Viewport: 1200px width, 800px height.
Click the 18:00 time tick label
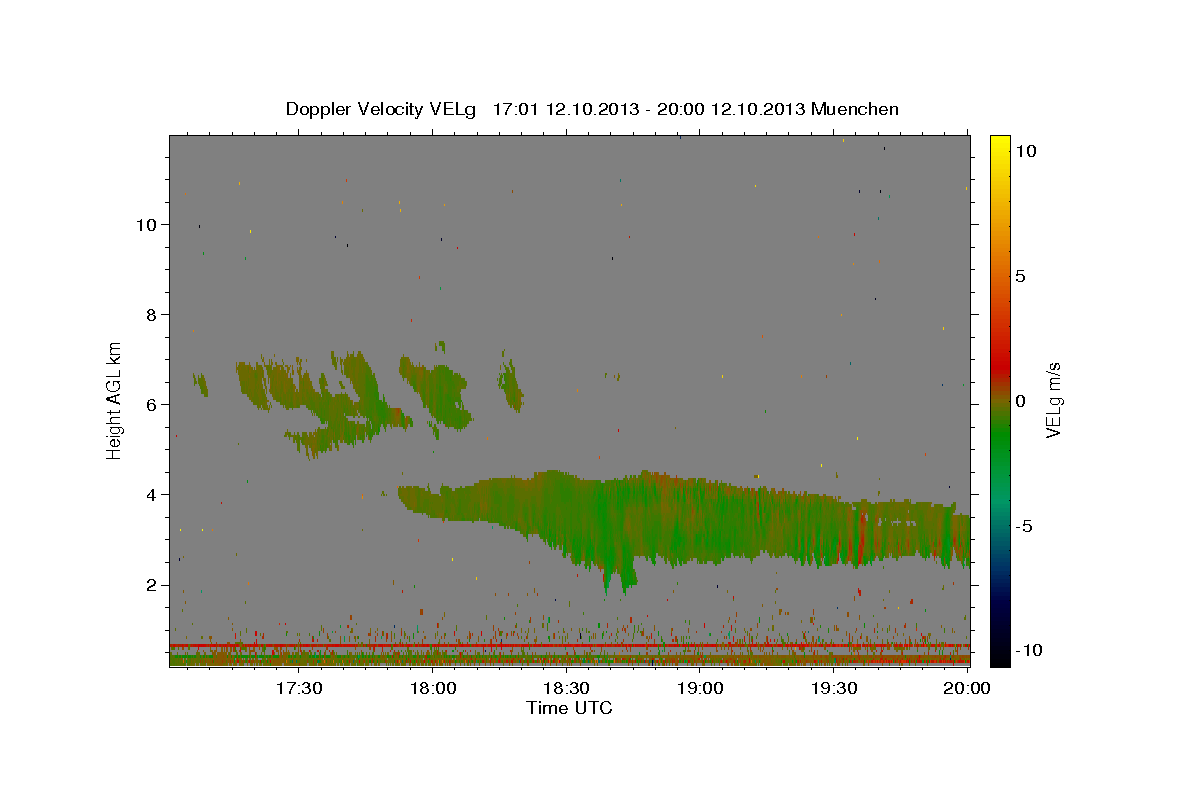tap(432, 688)
